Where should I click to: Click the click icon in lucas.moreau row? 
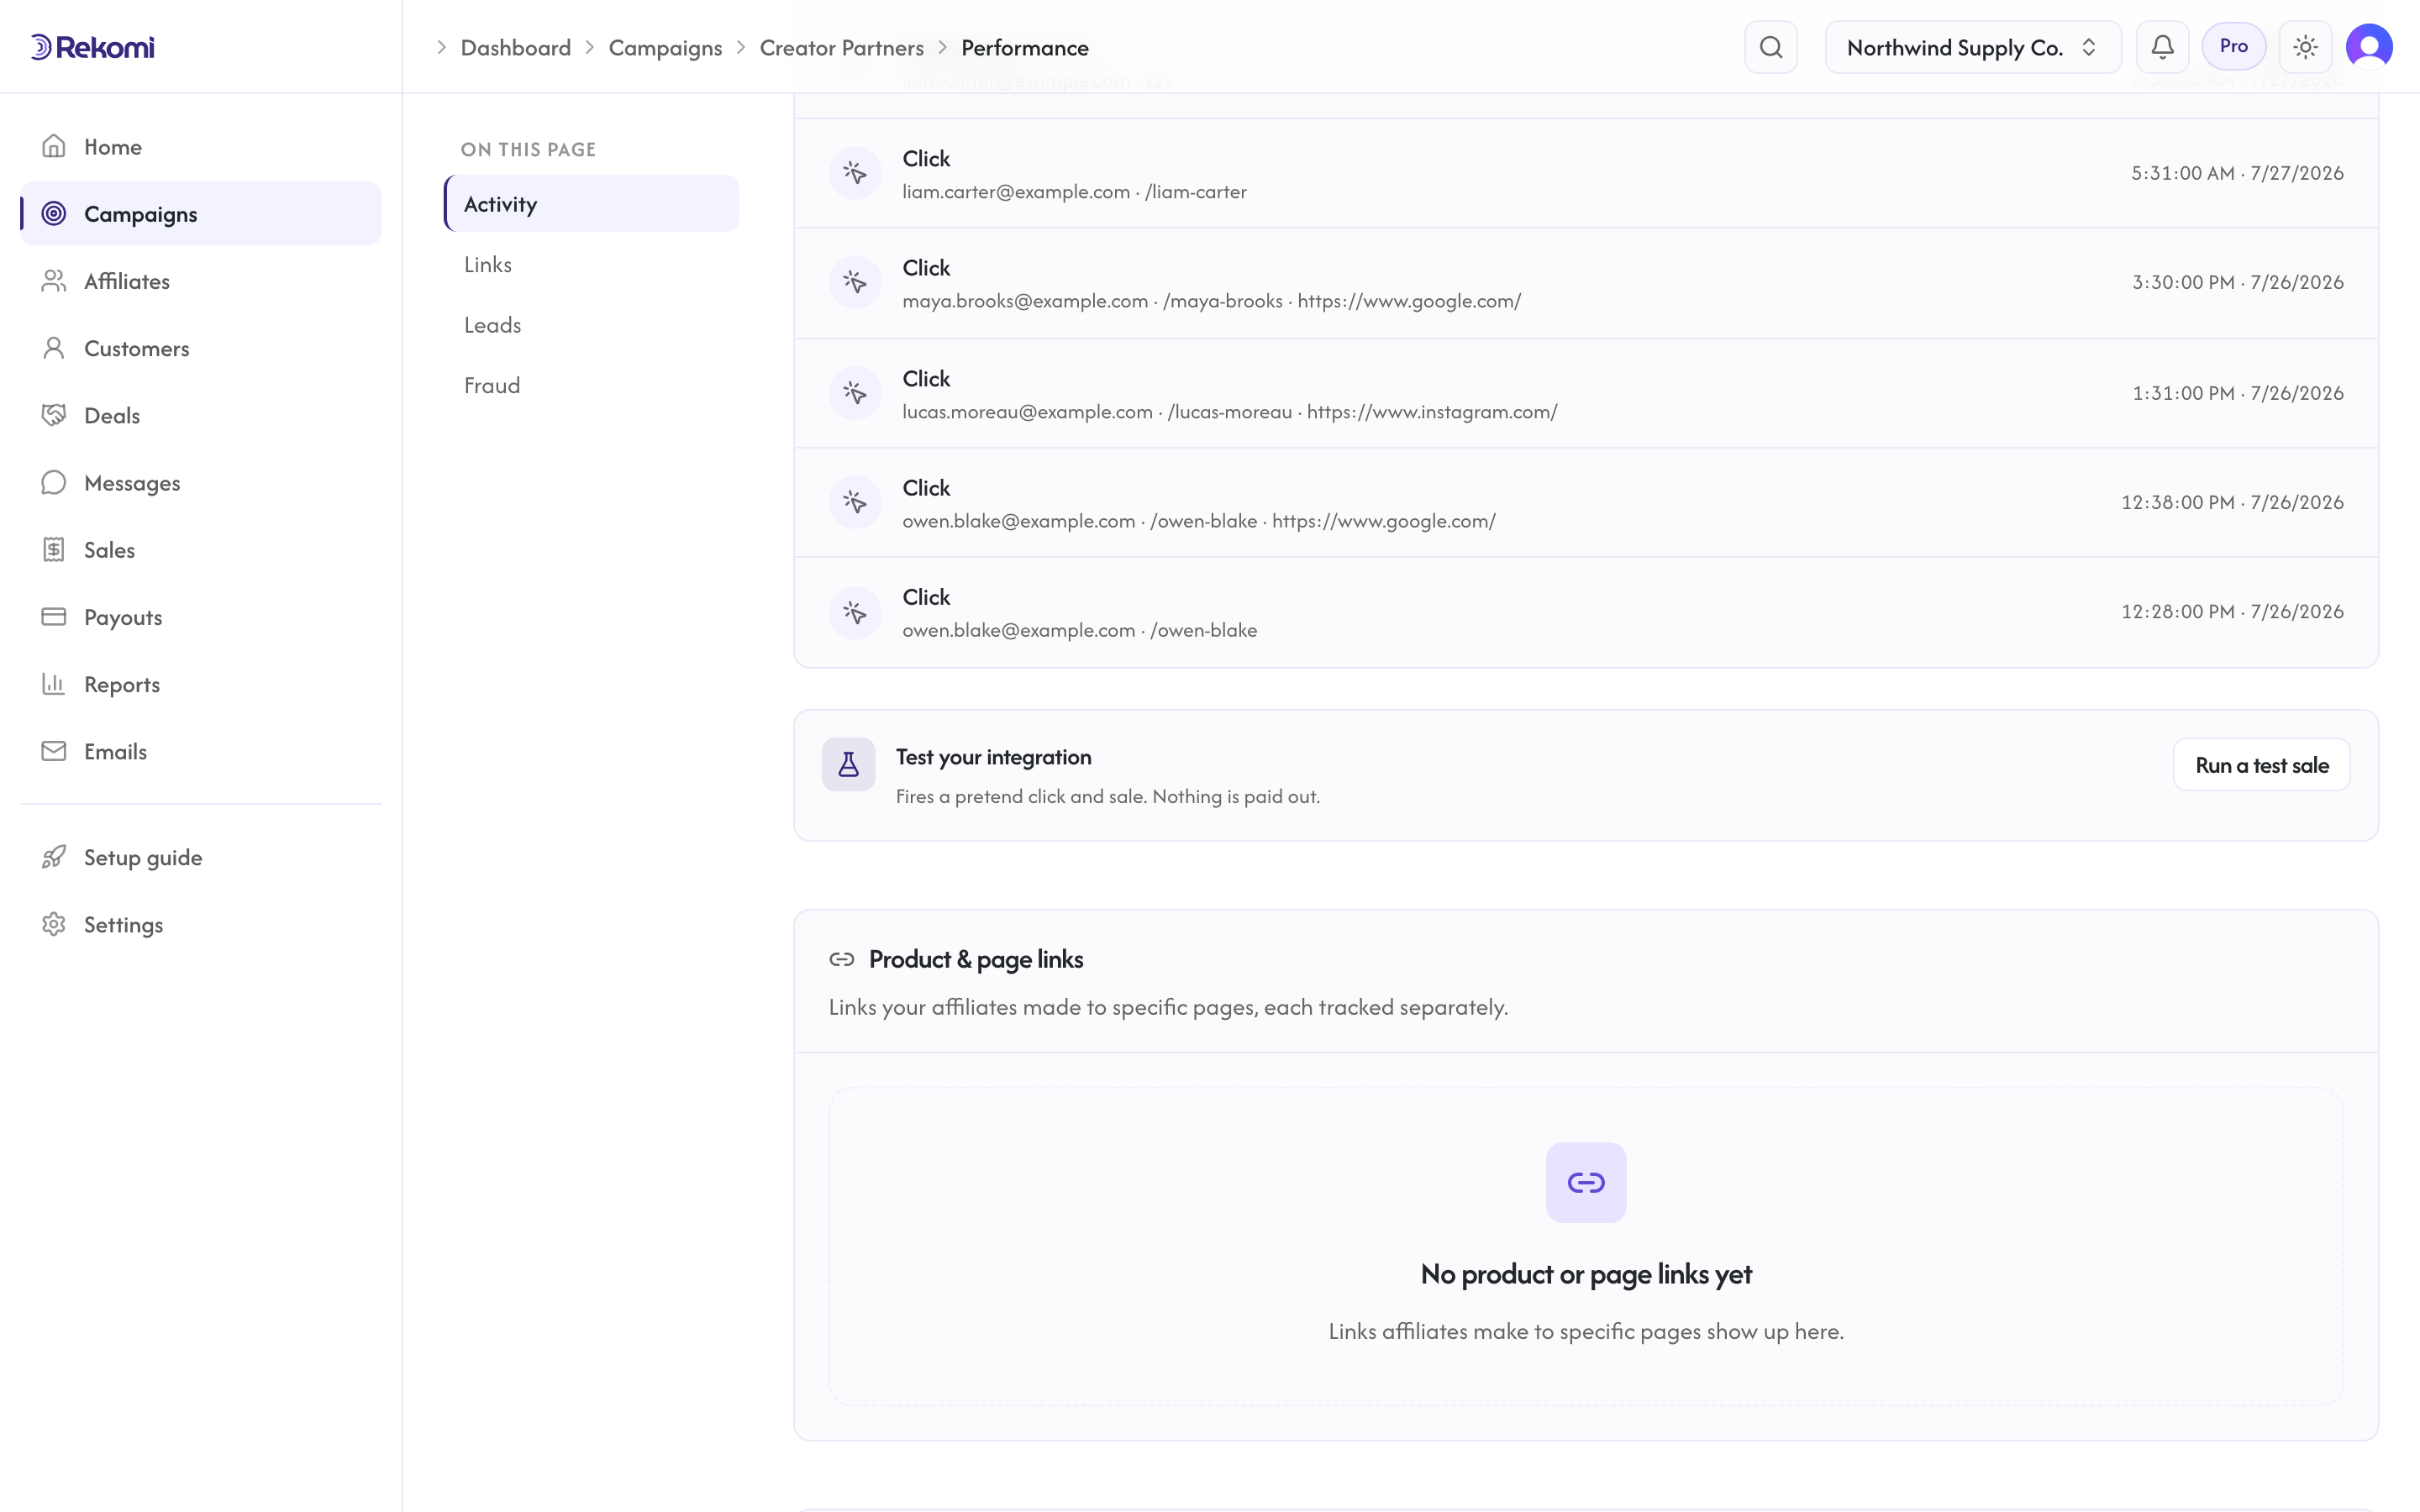tap(855, 393)
